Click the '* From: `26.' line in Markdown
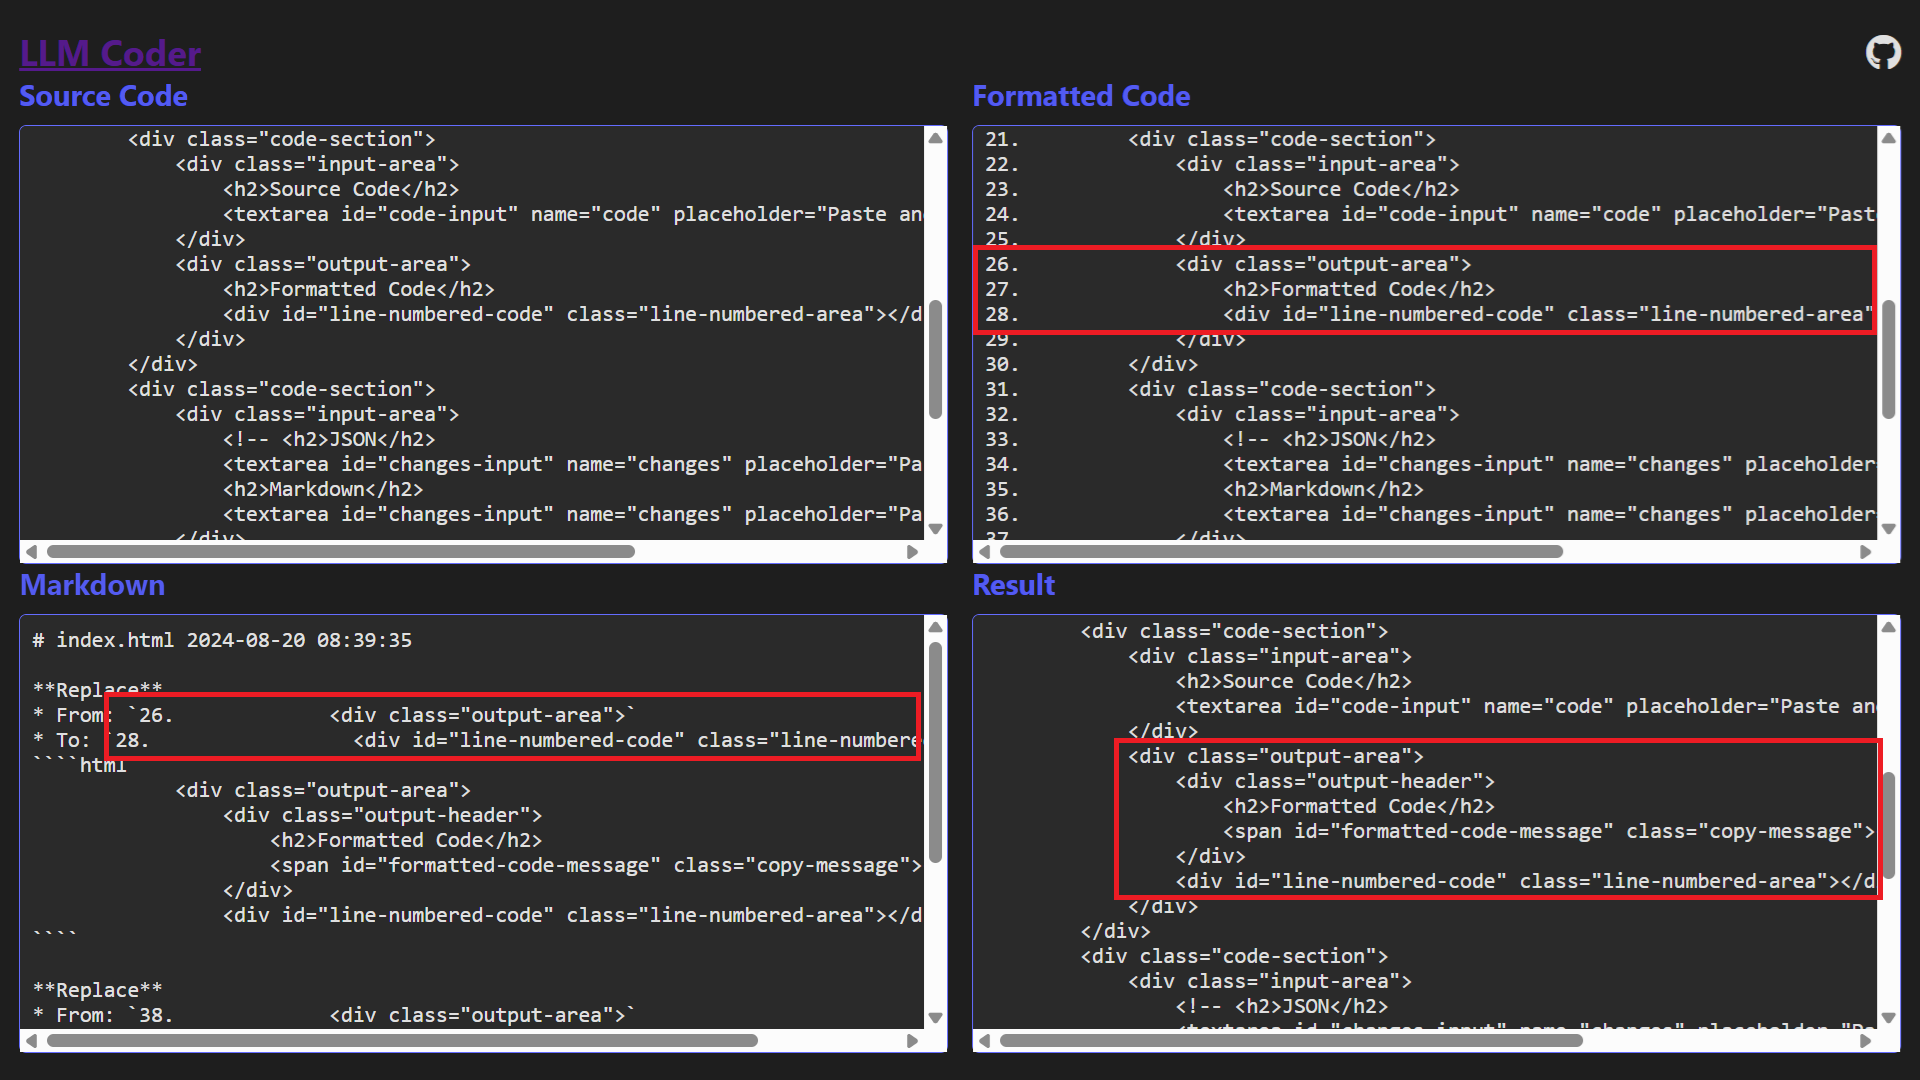 pos(333,715)
